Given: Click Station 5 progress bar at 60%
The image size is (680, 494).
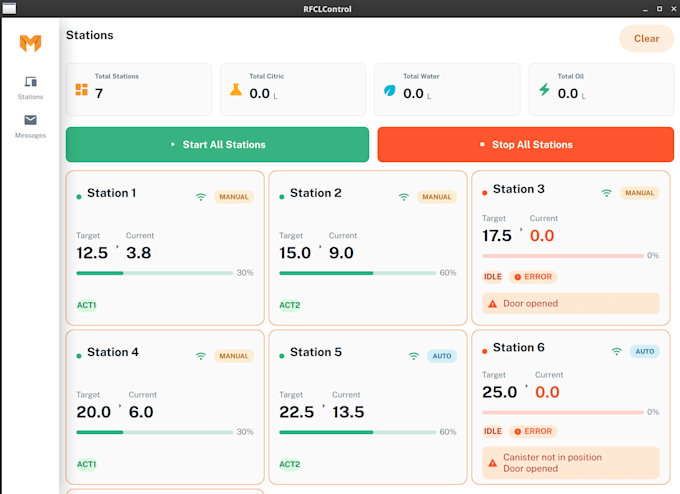Looking at the screenshot, I should tap(358, 432).
